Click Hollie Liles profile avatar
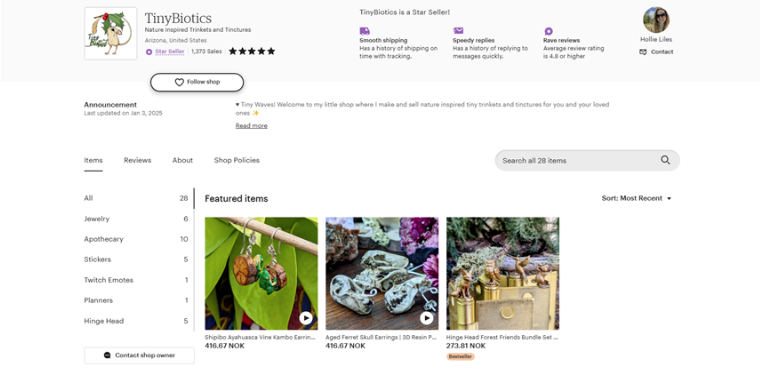 tap(656, 20)
